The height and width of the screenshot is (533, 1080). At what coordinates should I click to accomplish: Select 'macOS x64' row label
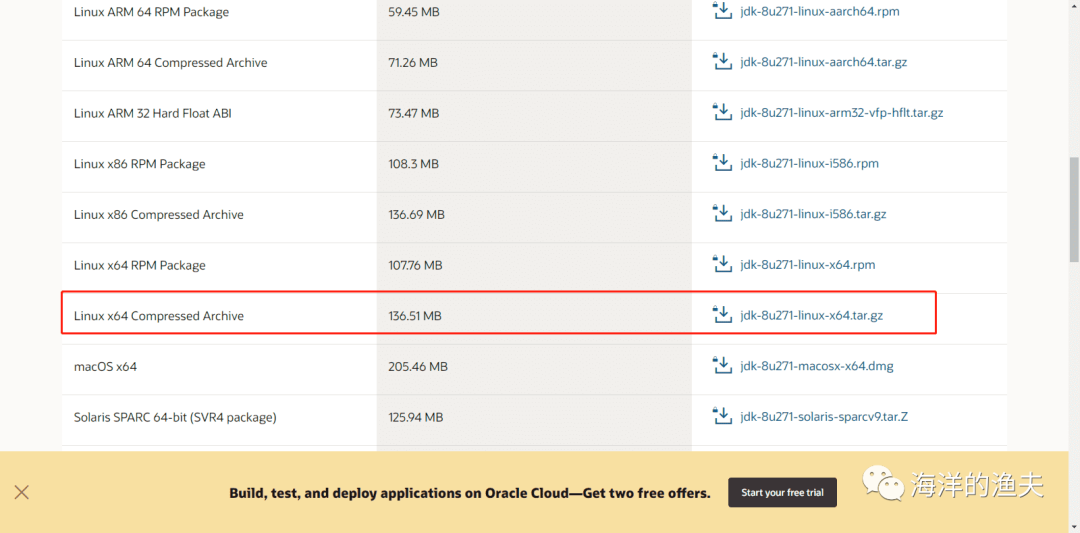(x=105, y=367)
